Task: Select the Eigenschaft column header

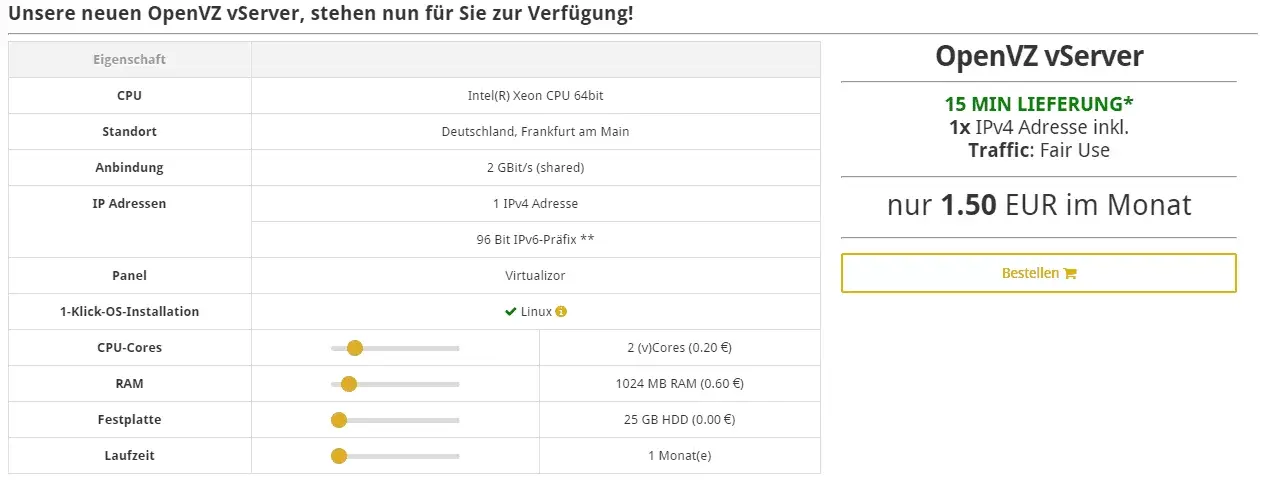Action: [130, 60]
